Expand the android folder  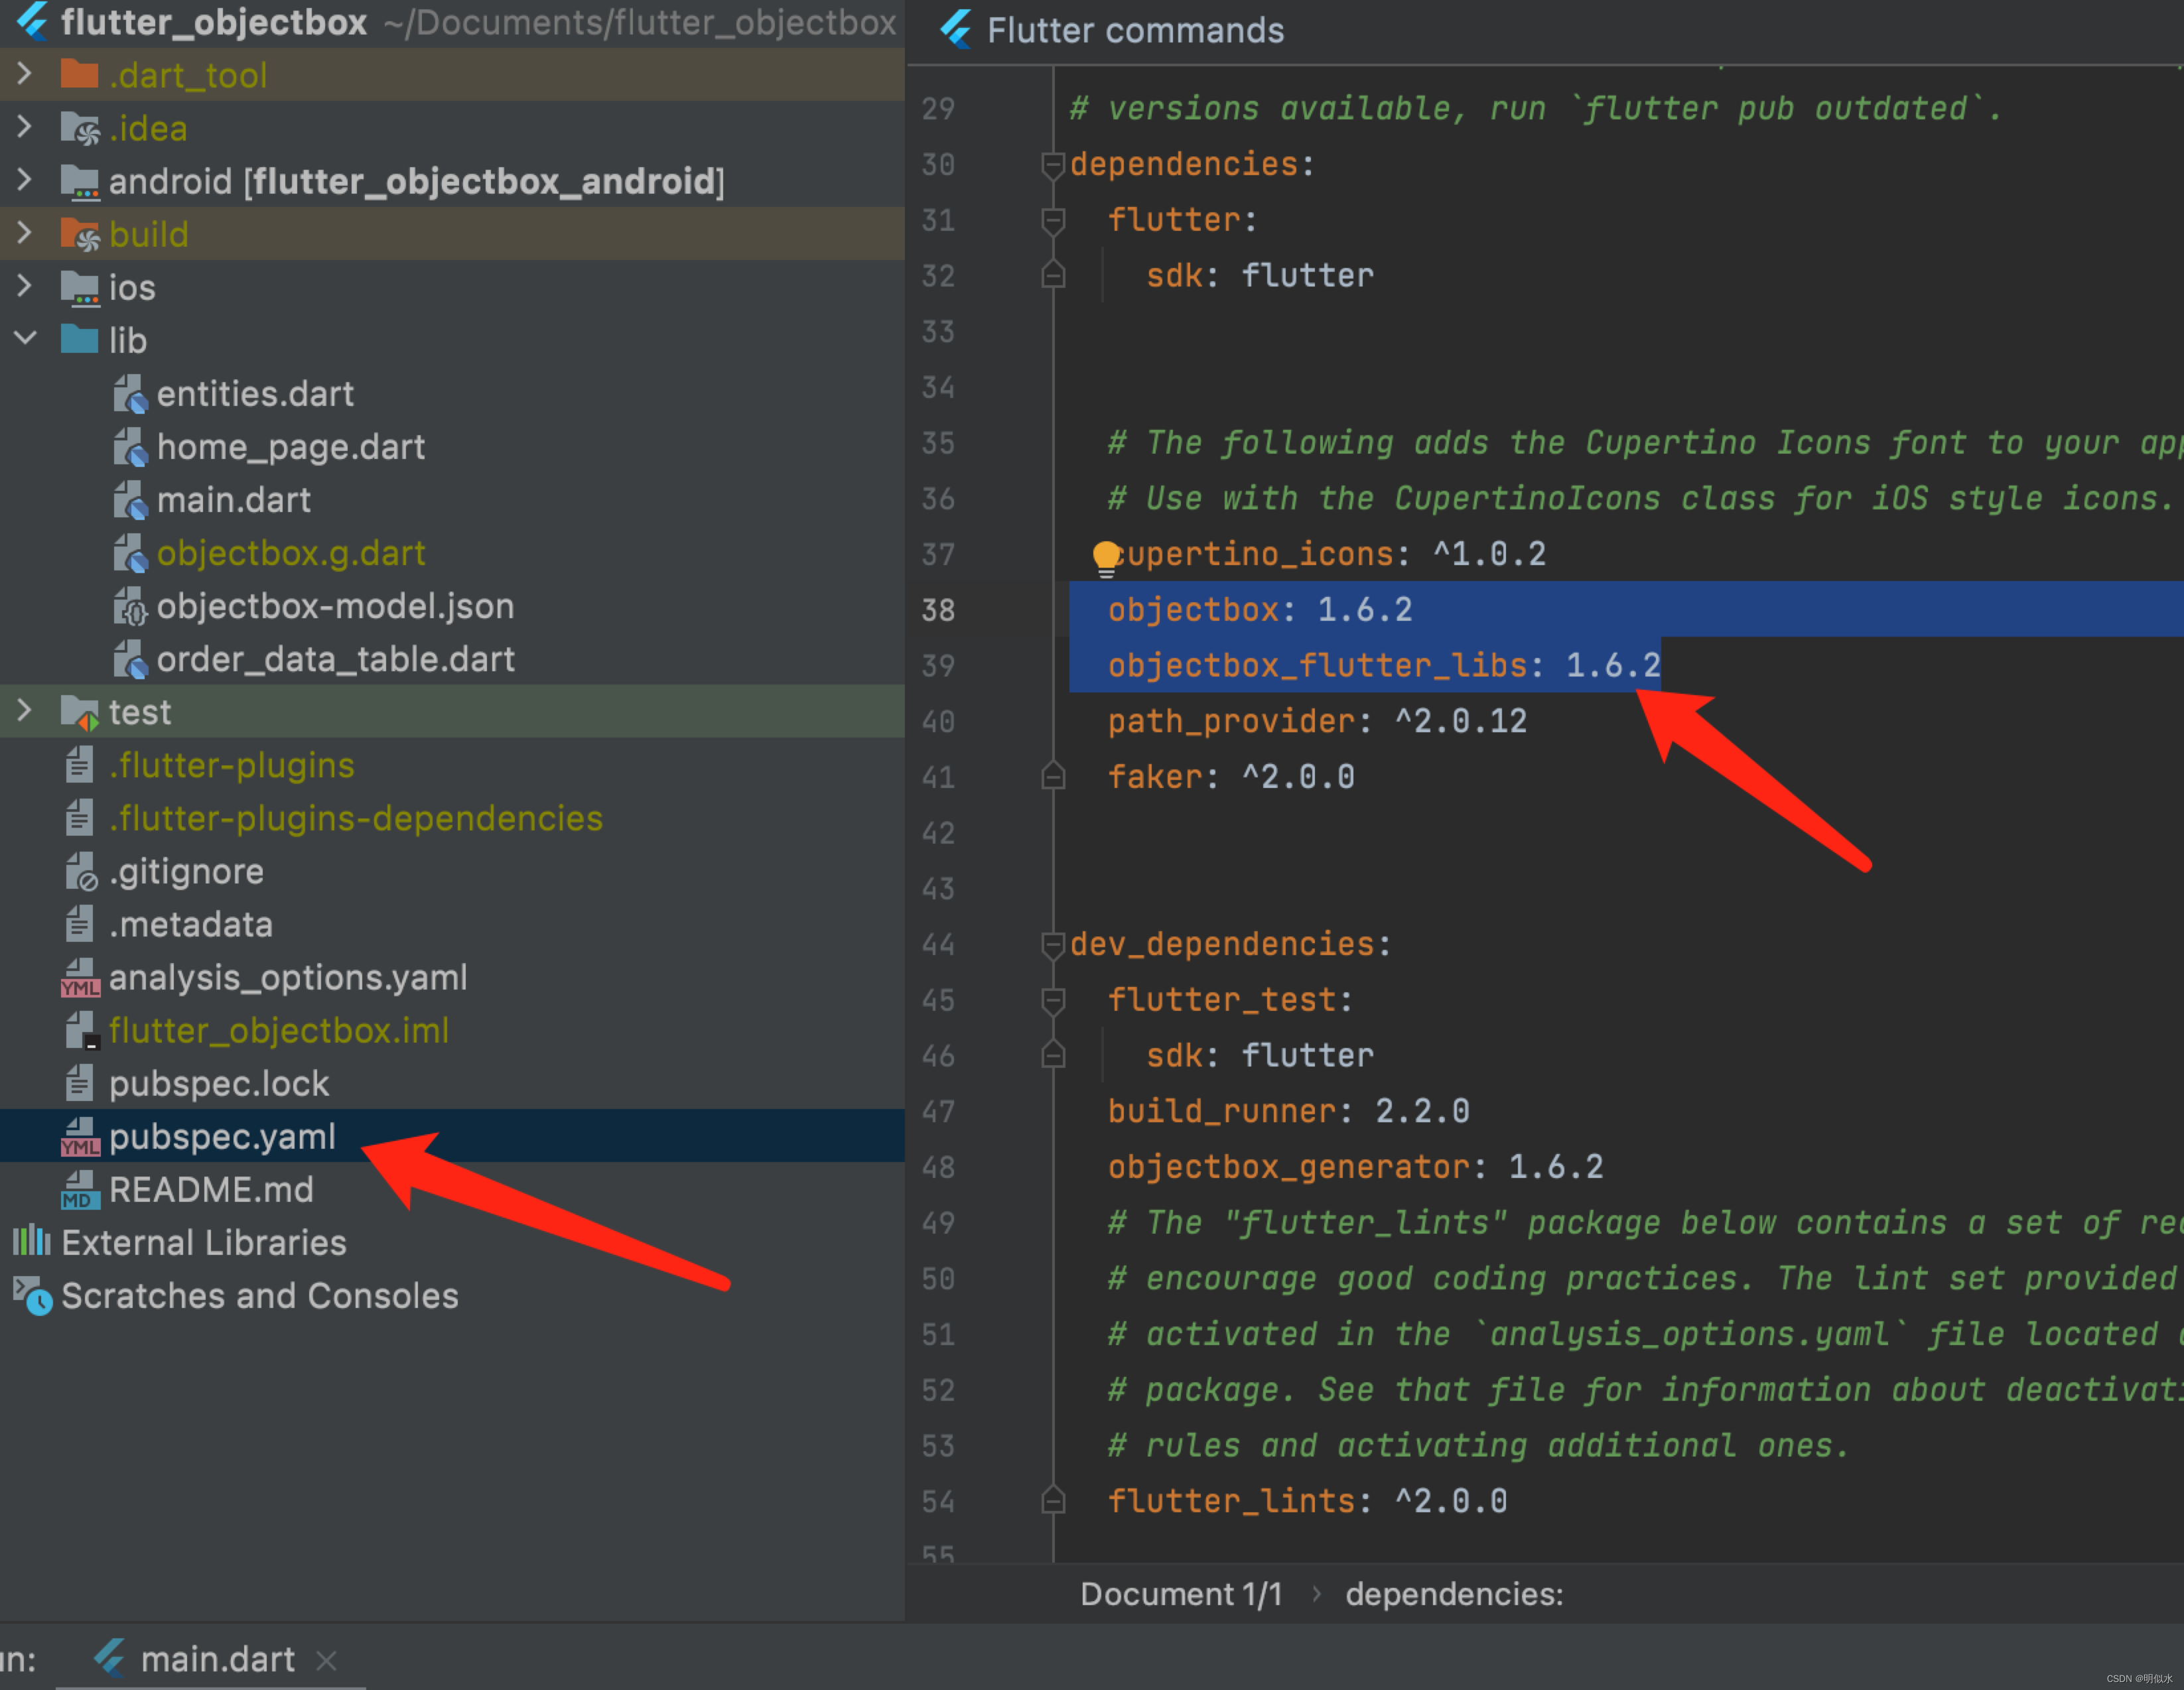25,181
